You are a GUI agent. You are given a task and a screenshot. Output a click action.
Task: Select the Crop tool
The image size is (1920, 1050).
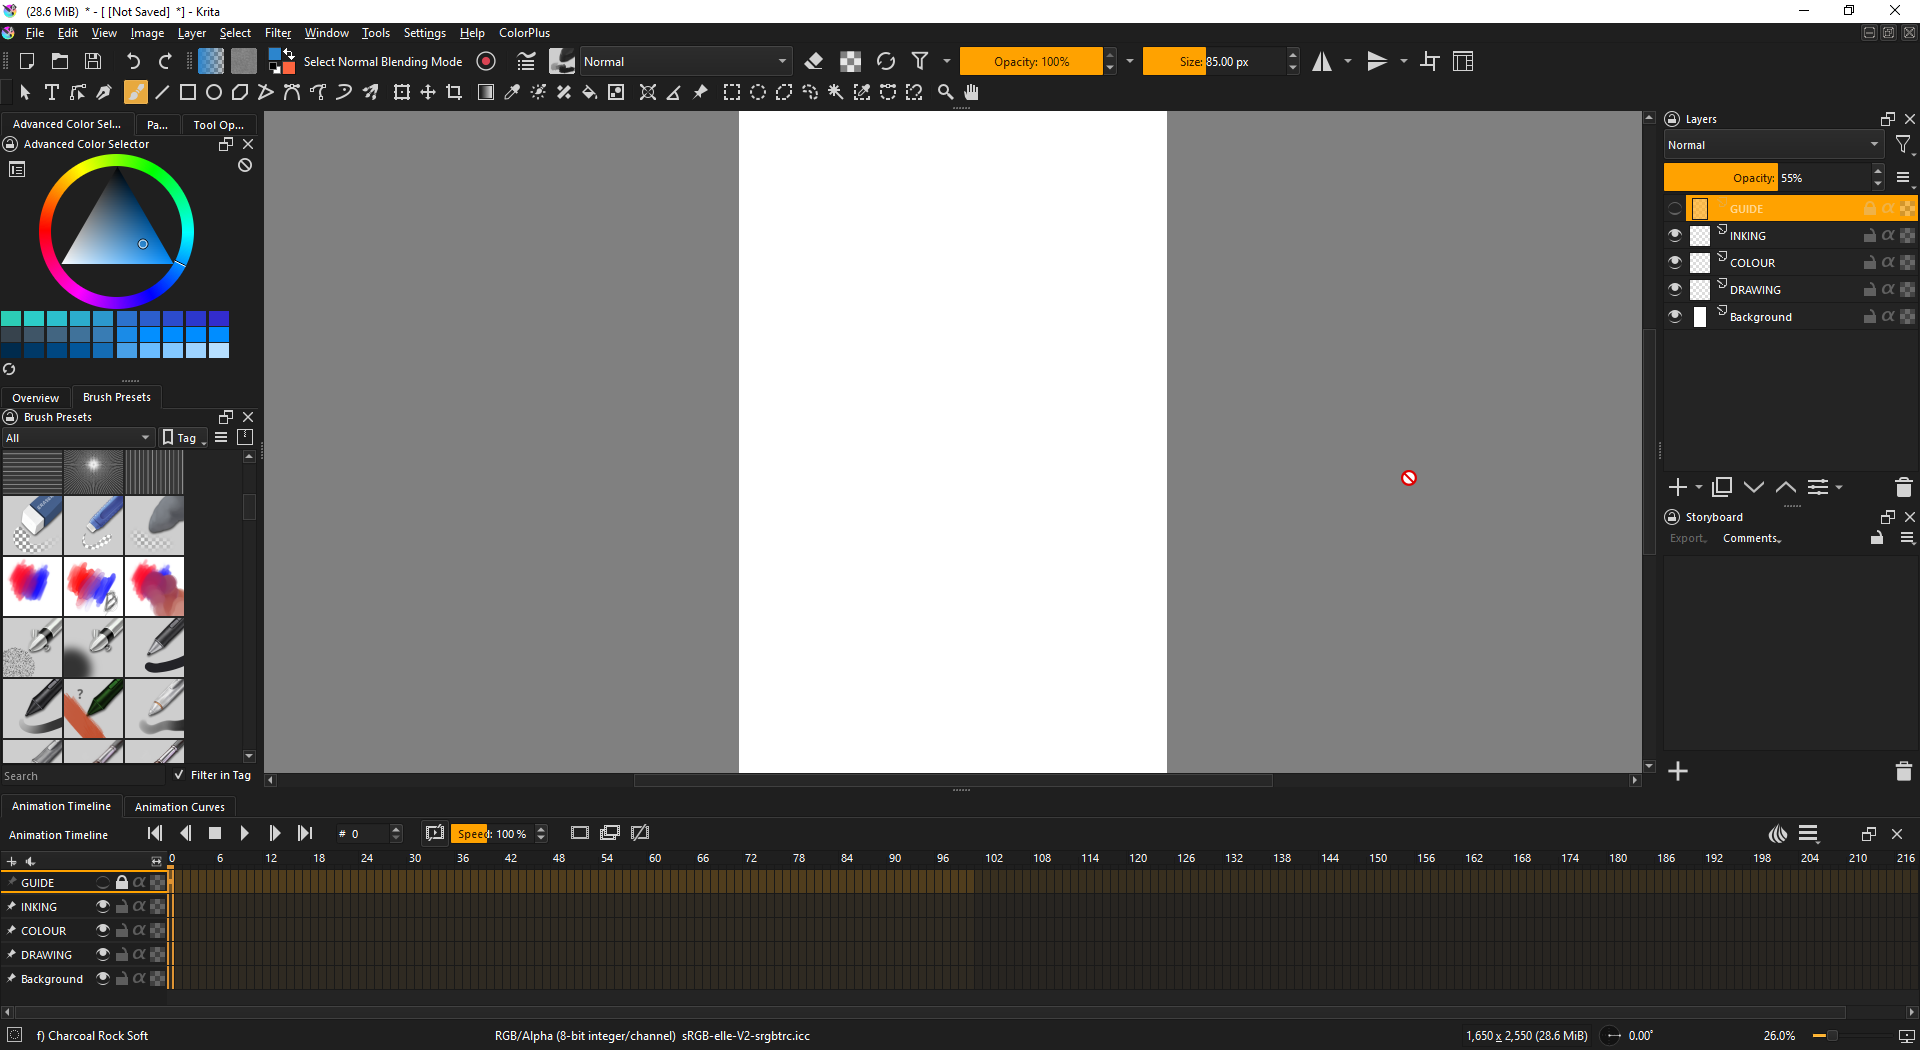(454, 92)
